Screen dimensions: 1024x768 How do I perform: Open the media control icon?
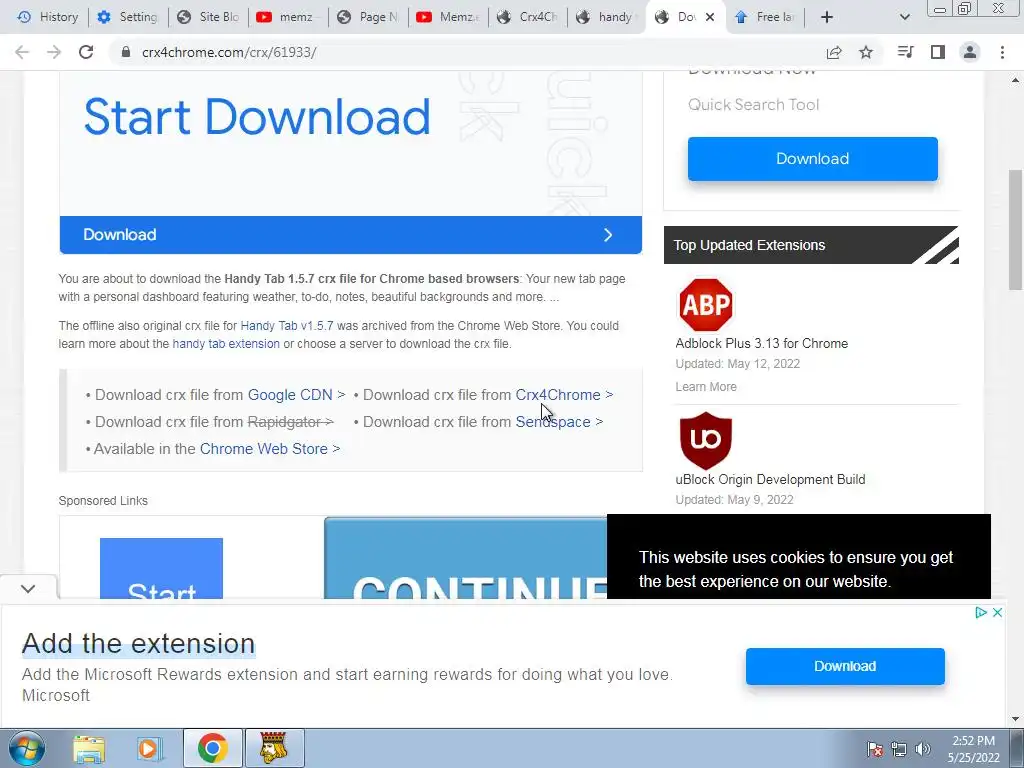coord(905,52)
